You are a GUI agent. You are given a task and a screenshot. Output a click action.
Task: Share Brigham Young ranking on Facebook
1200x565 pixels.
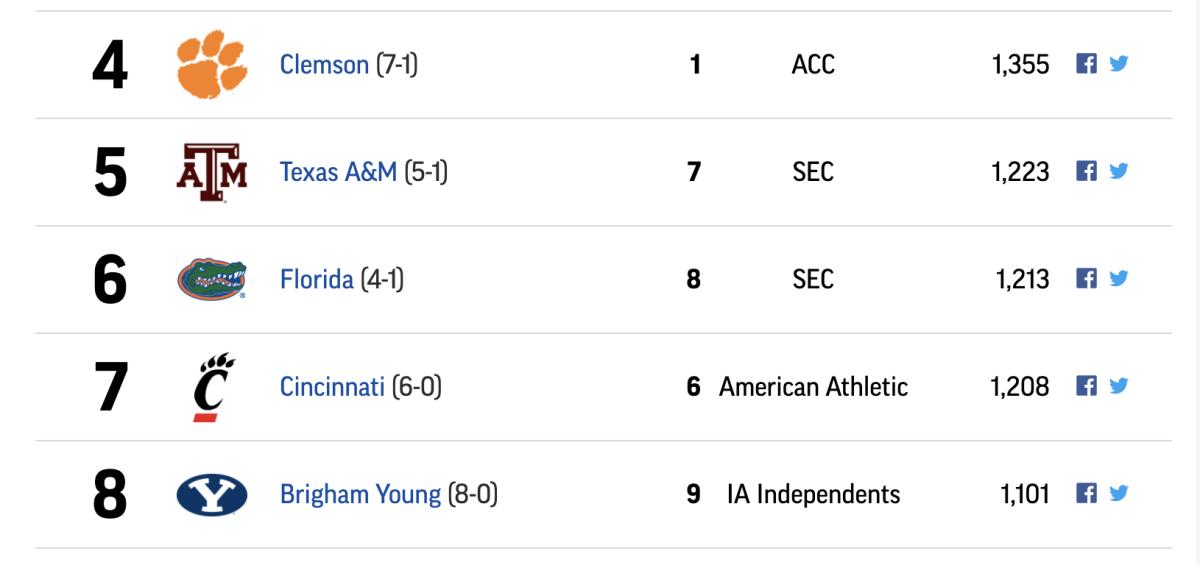[x=1086, y=493]
